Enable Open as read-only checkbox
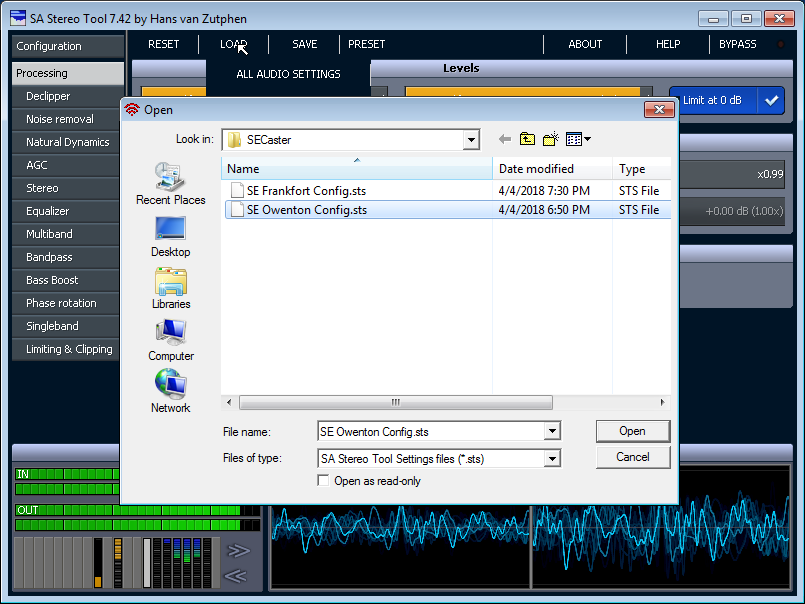805x604 pixels. point(323,481)
